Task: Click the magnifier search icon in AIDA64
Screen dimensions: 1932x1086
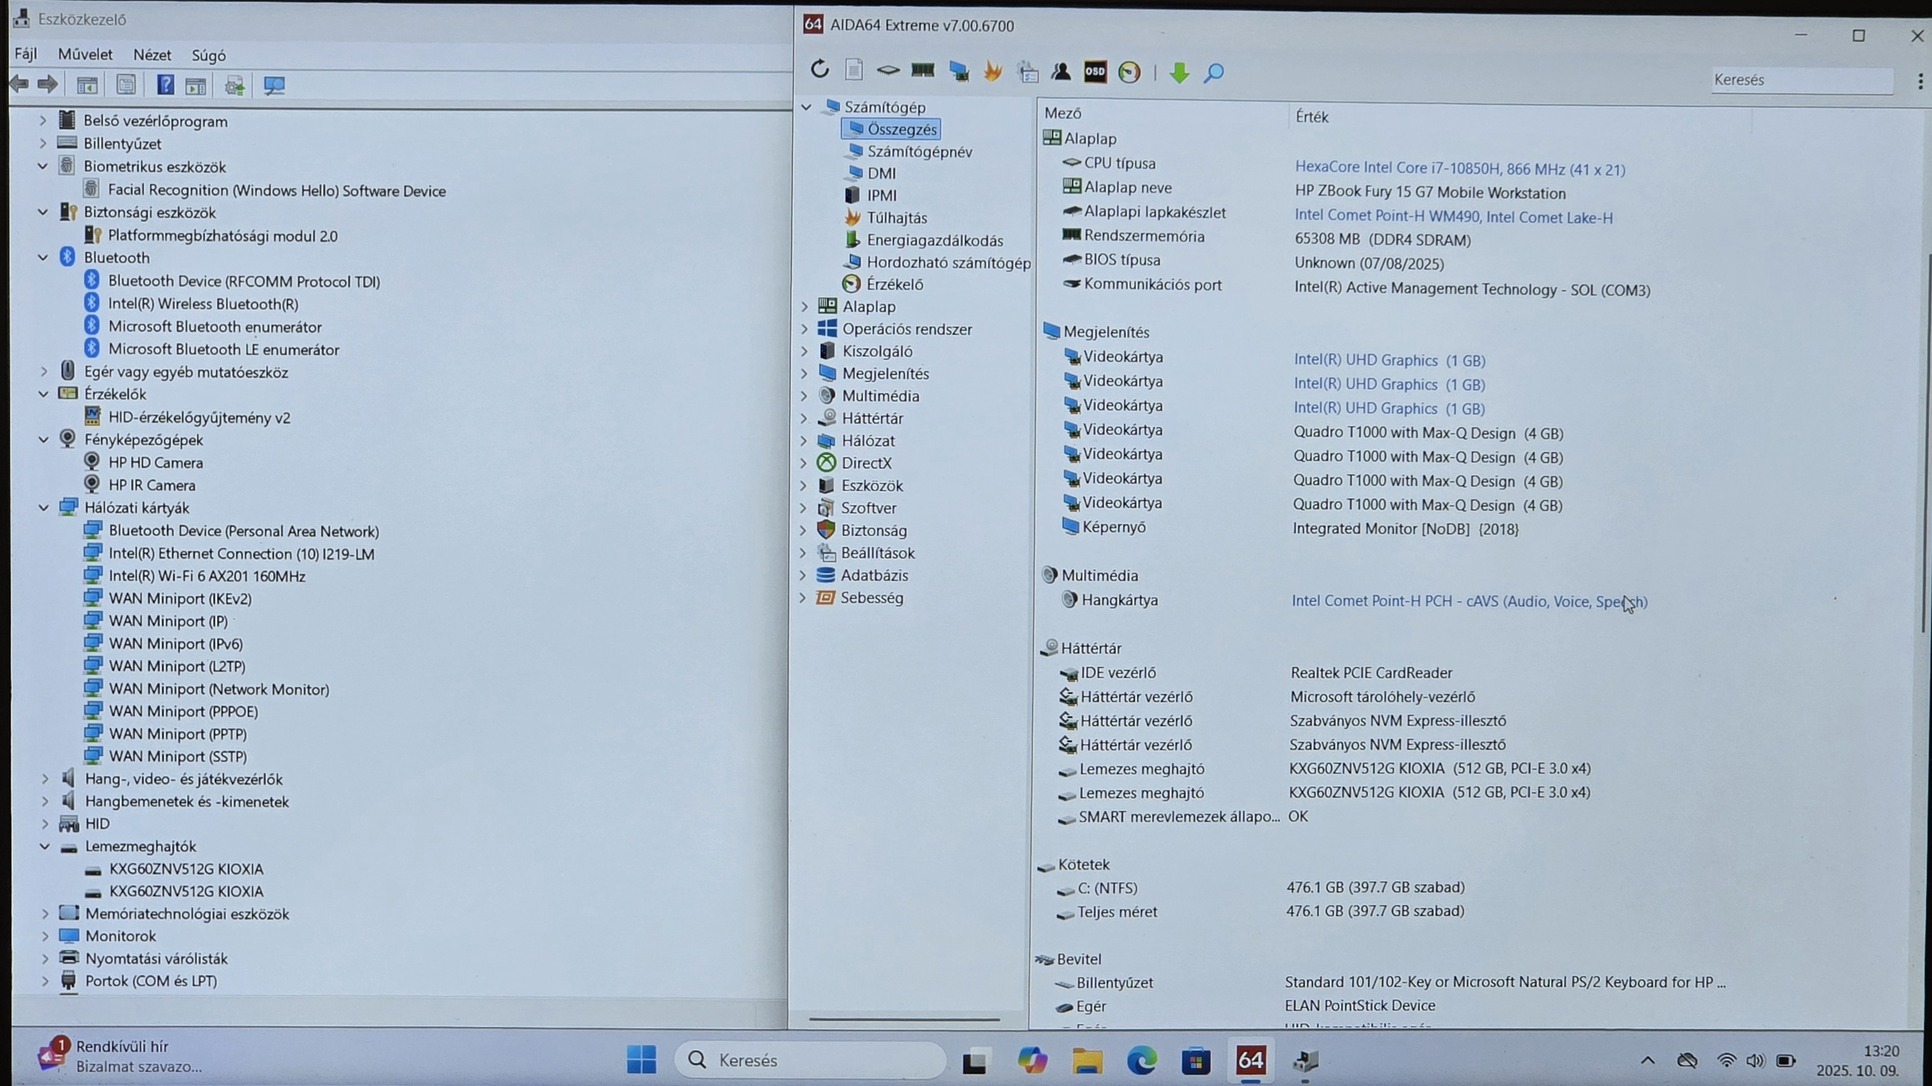Action: (1213, 72)
